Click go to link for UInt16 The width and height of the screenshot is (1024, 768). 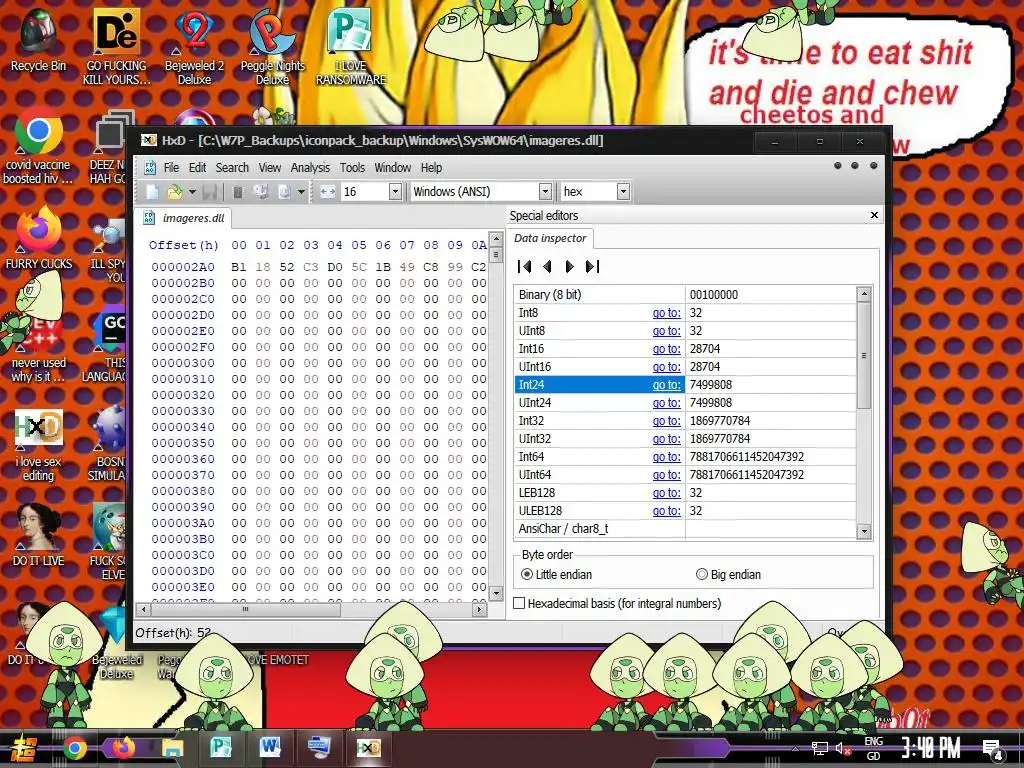[x=666, y=367]
